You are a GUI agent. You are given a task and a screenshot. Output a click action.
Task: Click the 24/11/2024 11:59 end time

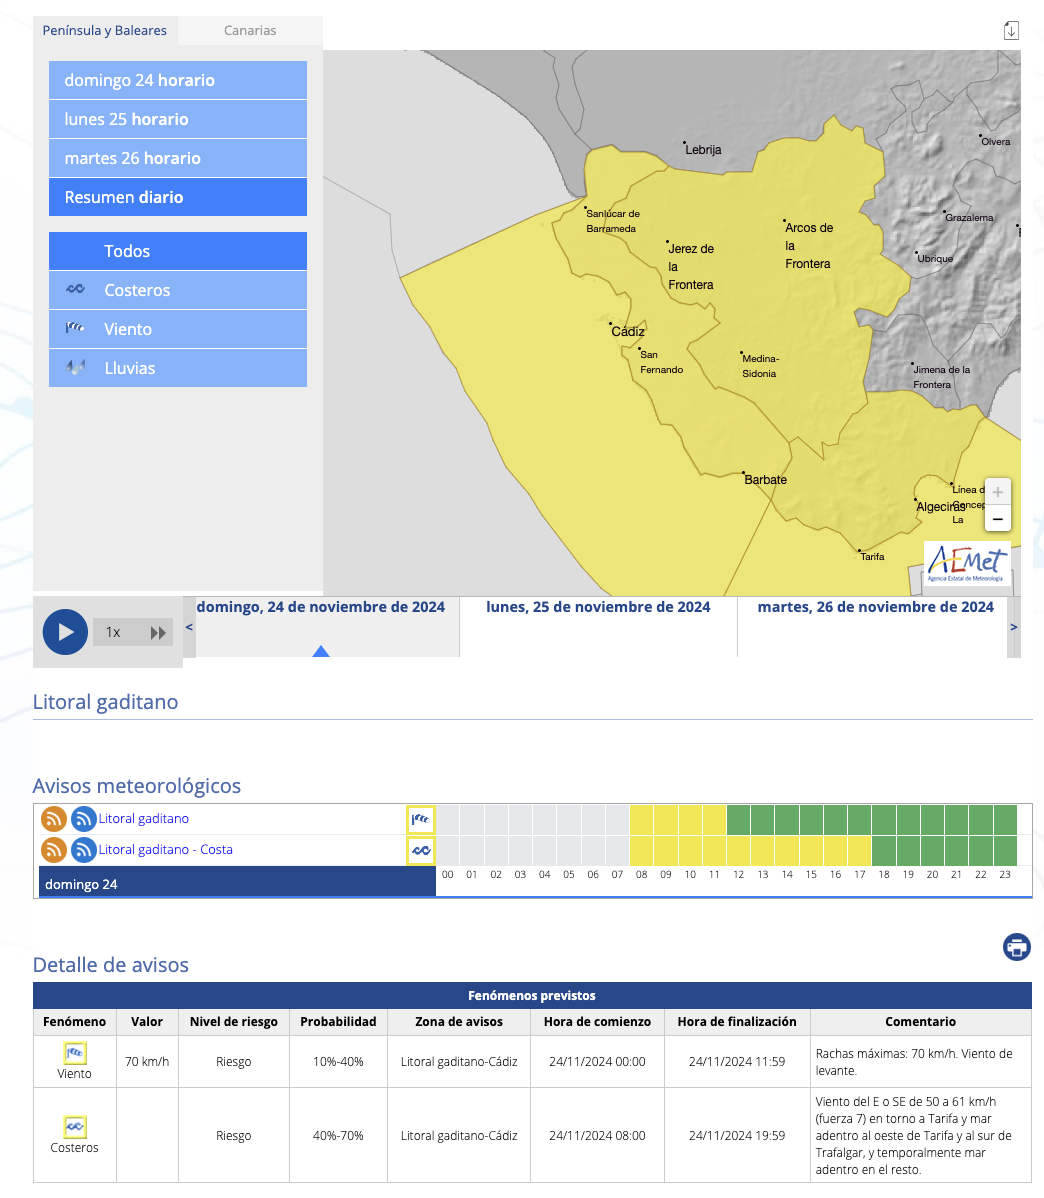pyautogui.click(x=737, y=1062)
